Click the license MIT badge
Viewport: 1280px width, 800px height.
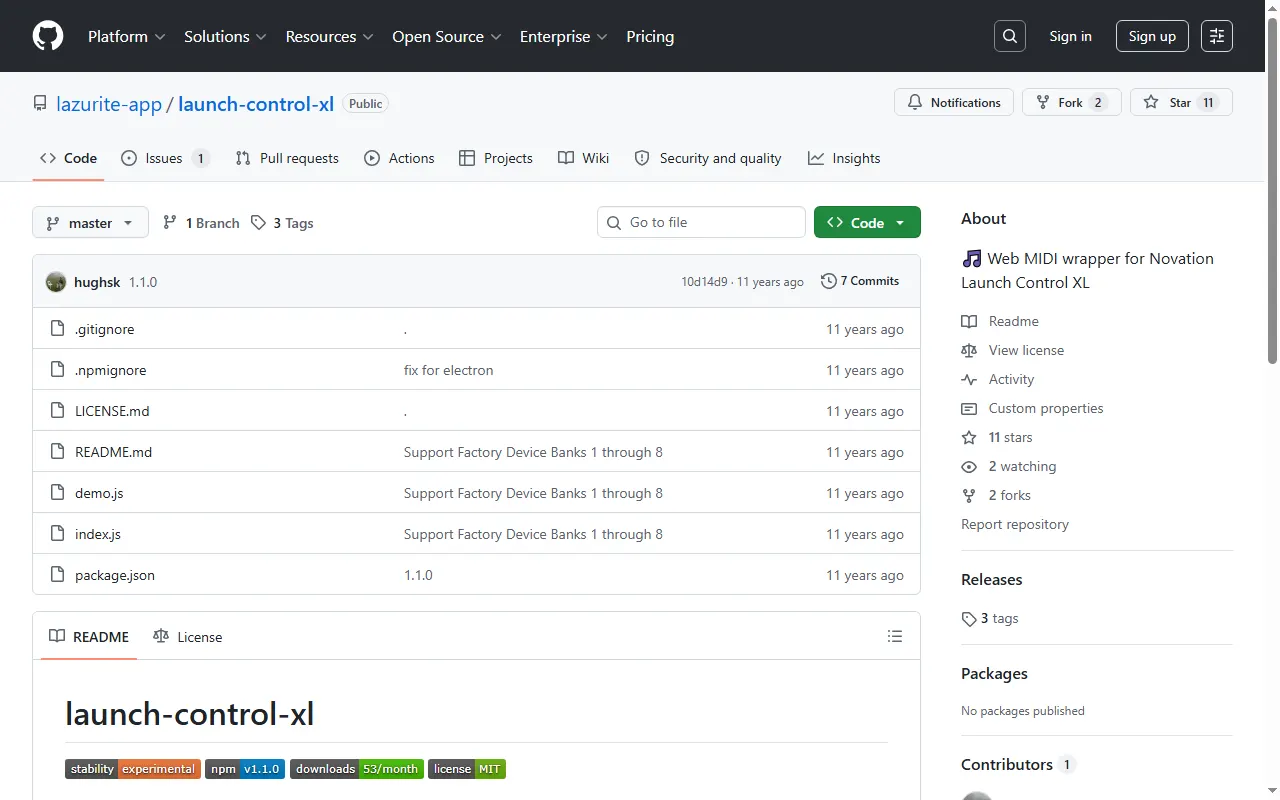click(x=467, y=769)
